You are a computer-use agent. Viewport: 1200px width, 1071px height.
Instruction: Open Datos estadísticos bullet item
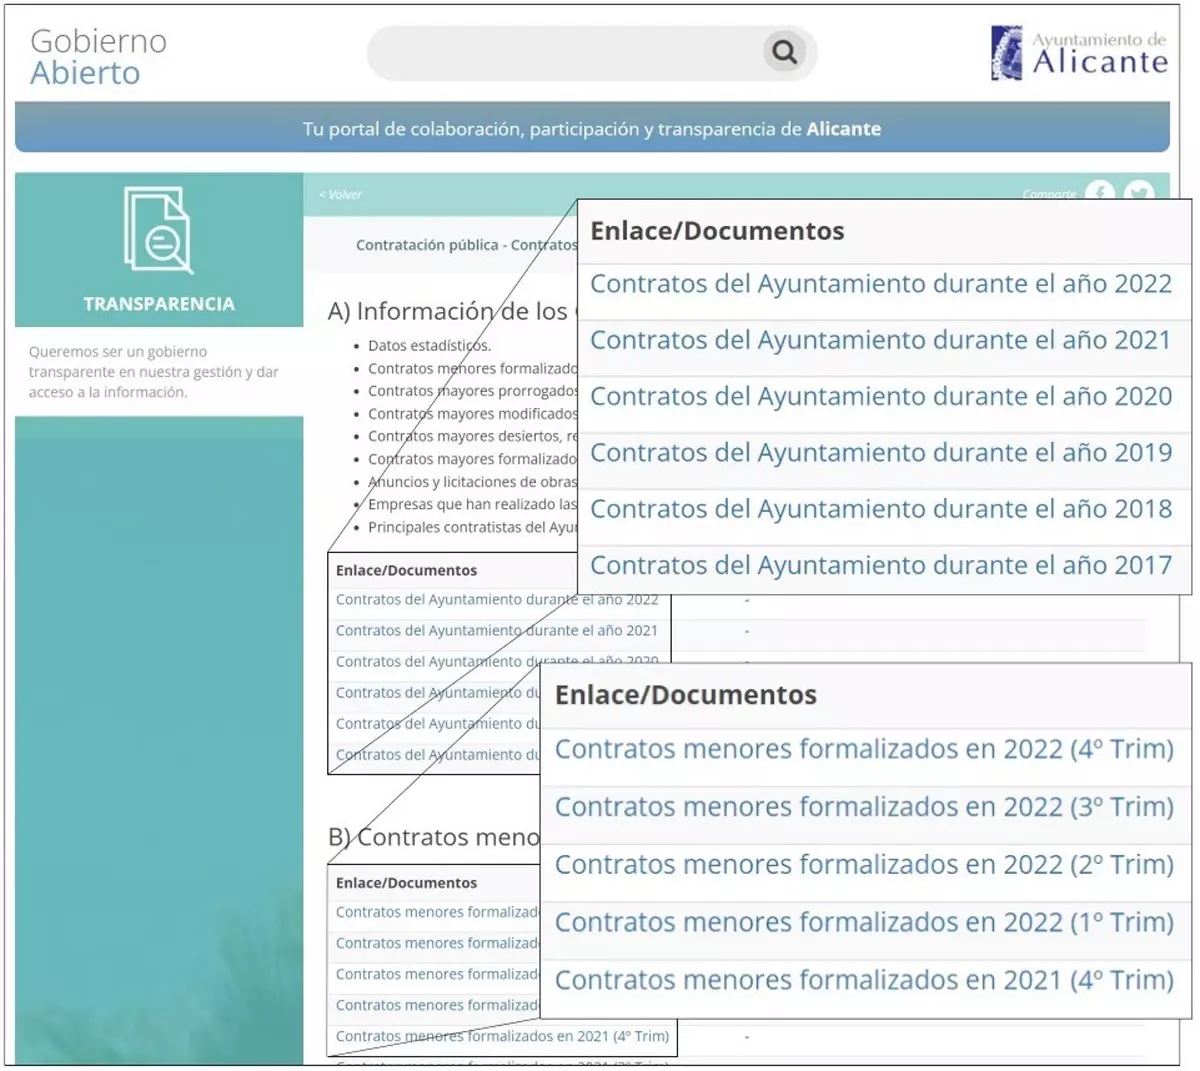(x=429, y=346)
